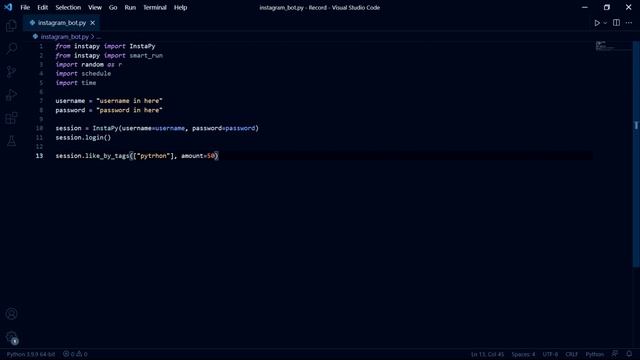This screenshot has height=360, width=640.
Task: Select Python language mode in status bar
Action: click(x=595, y=354)
